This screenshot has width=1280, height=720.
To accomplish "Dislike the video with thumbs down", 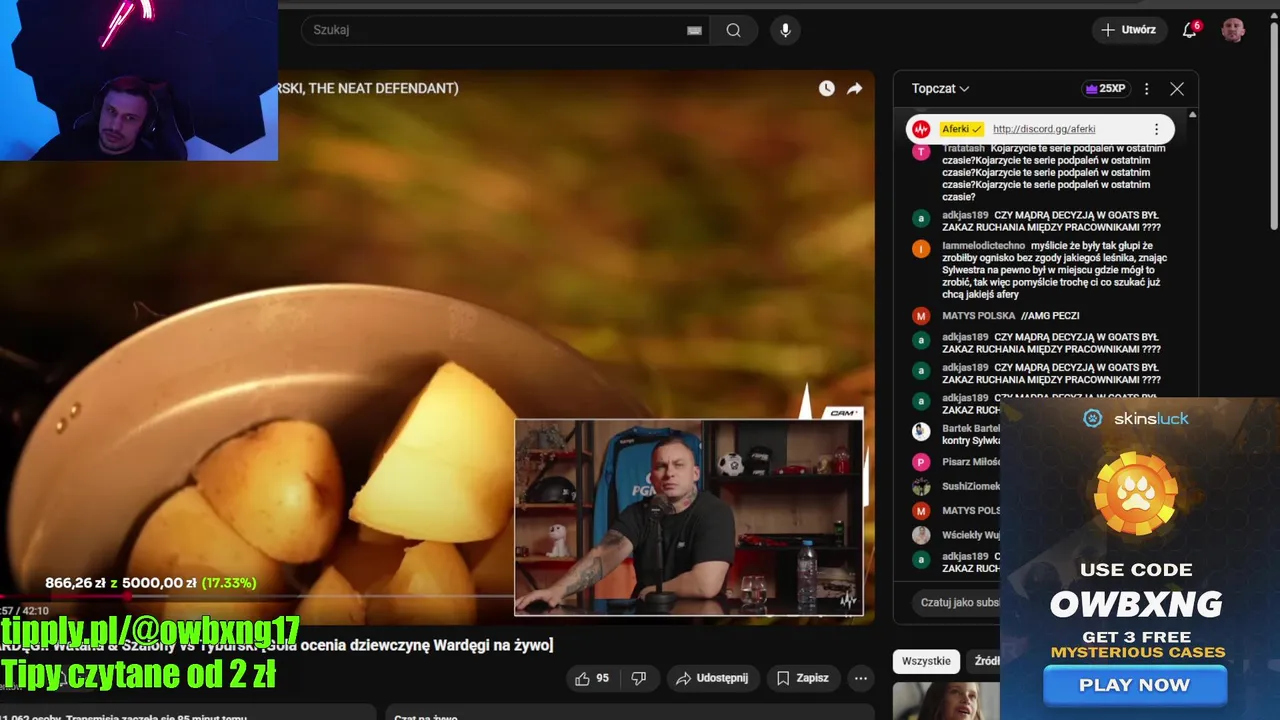I will click(639, 678).
